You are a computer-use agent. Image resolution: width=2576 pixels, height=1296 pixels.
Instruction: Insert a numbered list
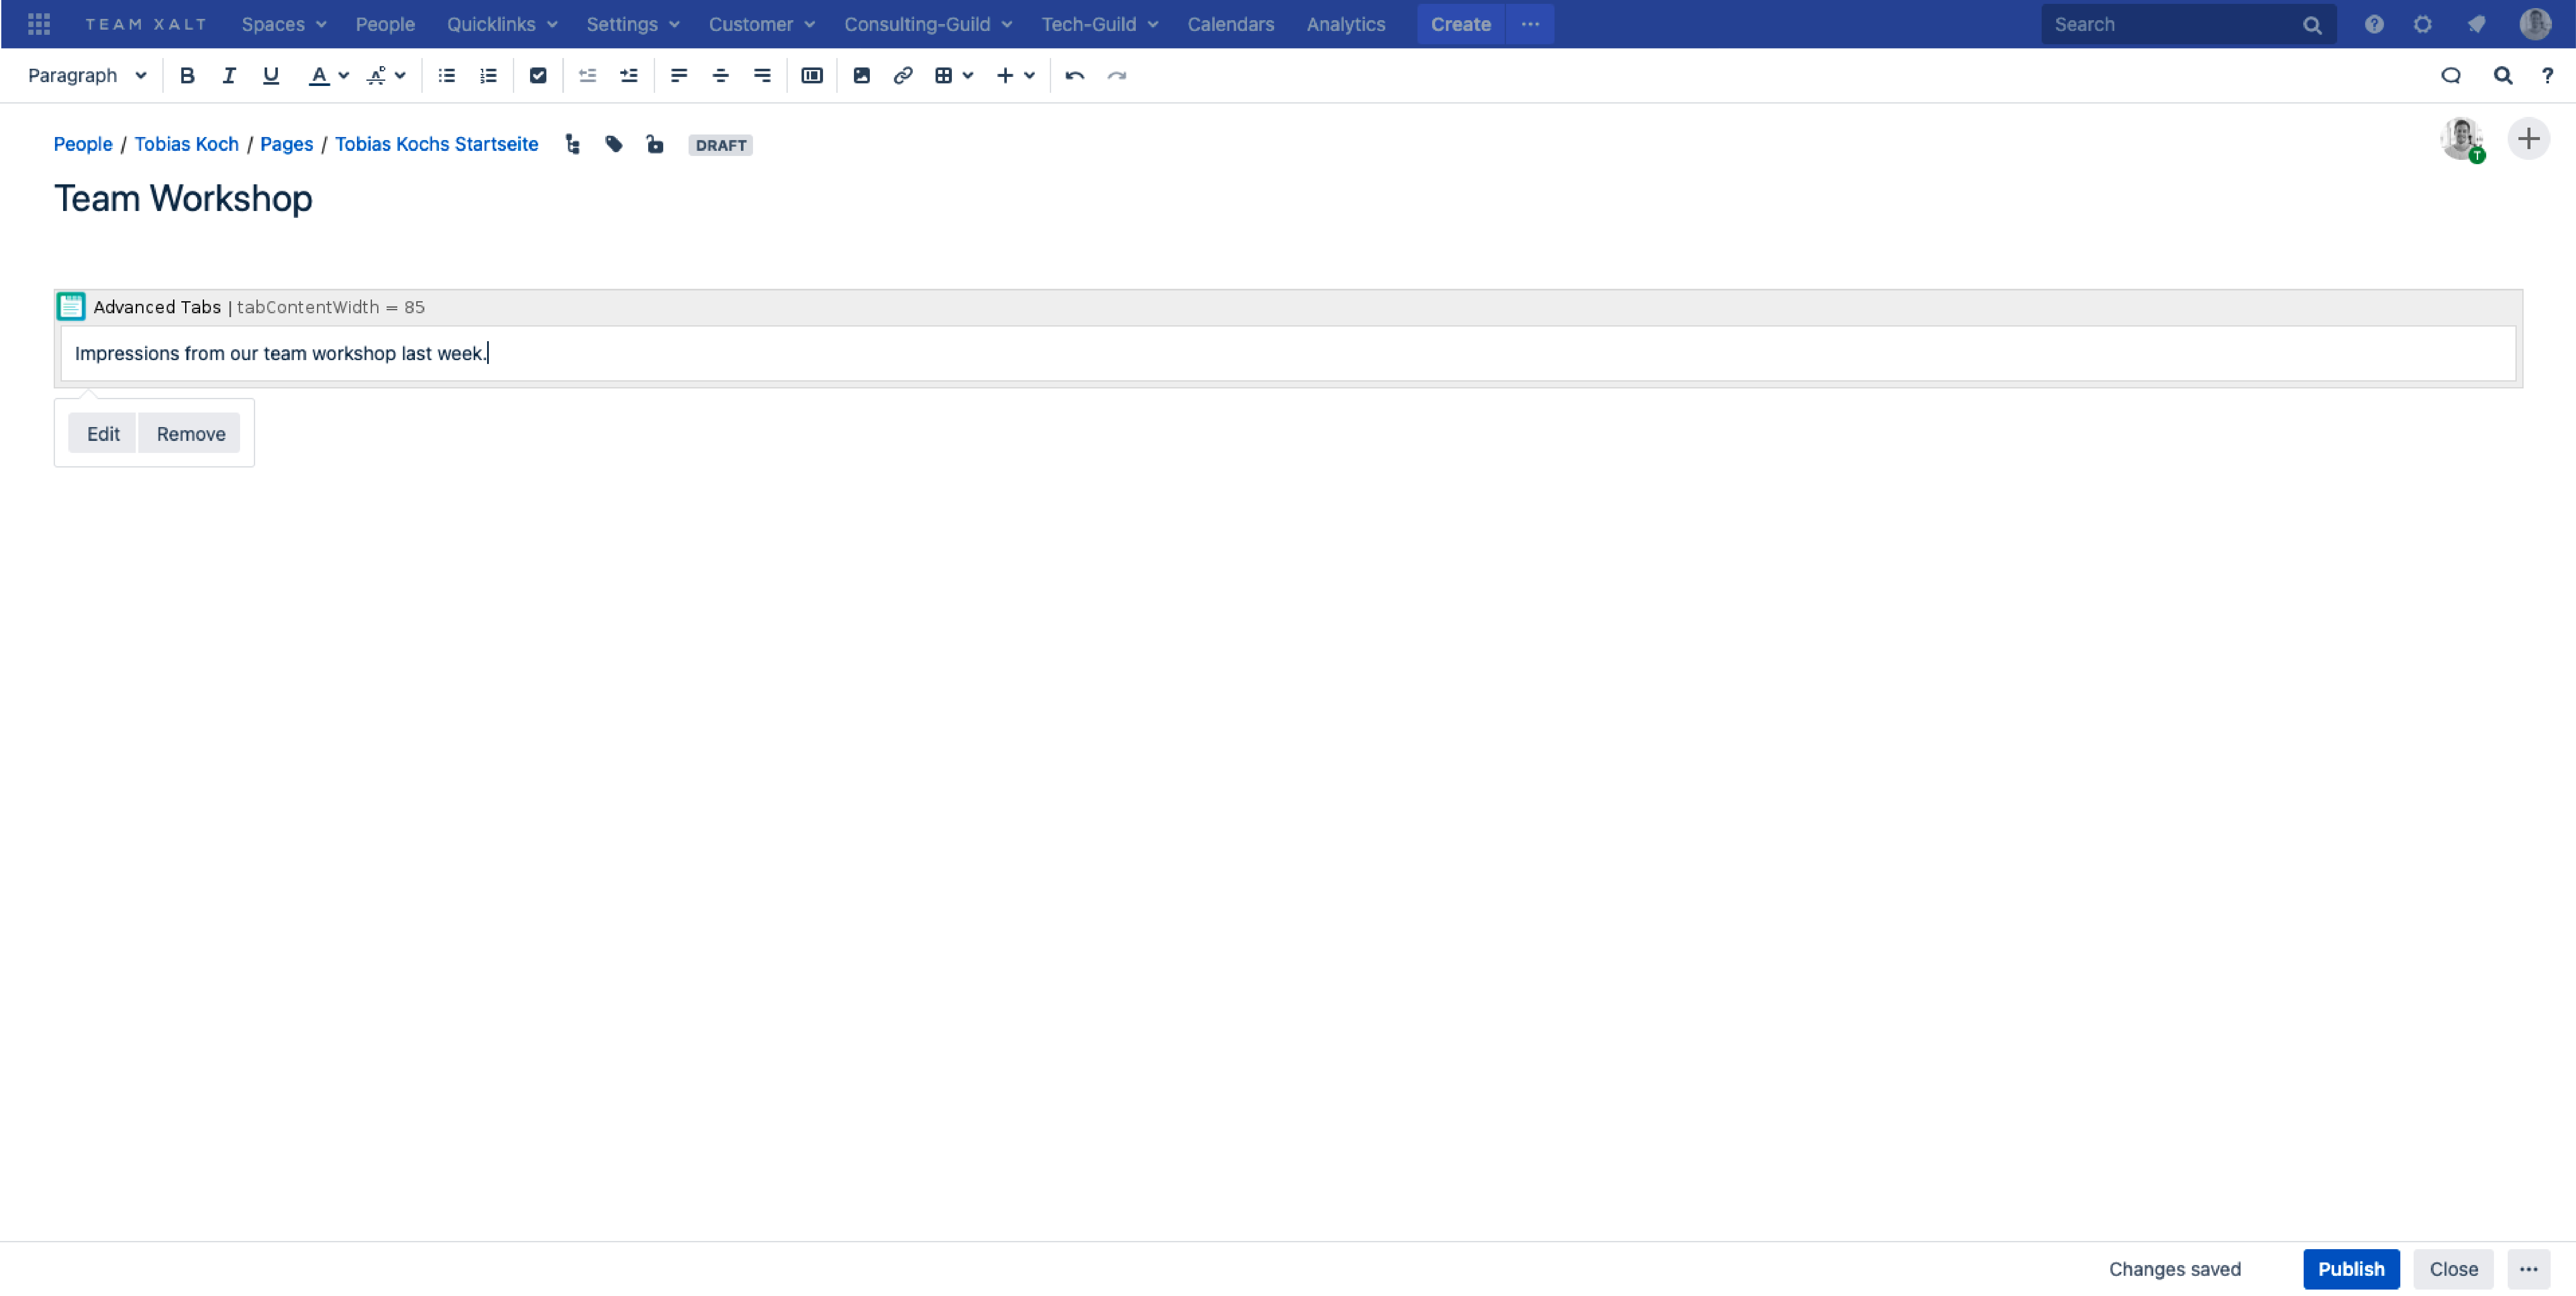(488, 75)
